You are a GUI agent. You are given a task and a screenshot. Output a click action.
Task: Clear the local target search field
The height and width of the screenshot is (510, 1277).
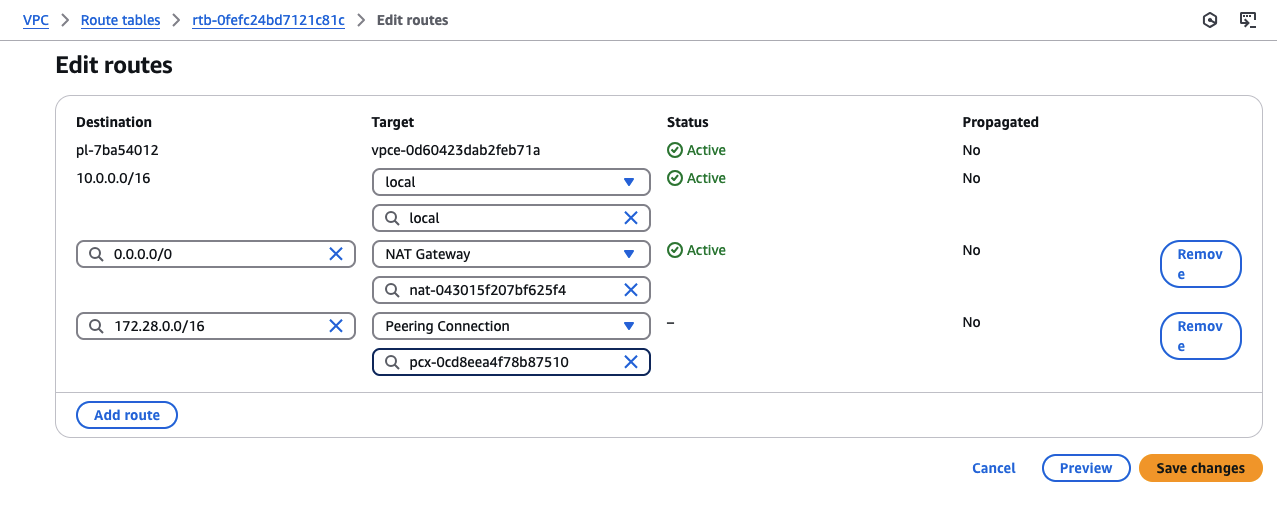click(x=631, y=218)
